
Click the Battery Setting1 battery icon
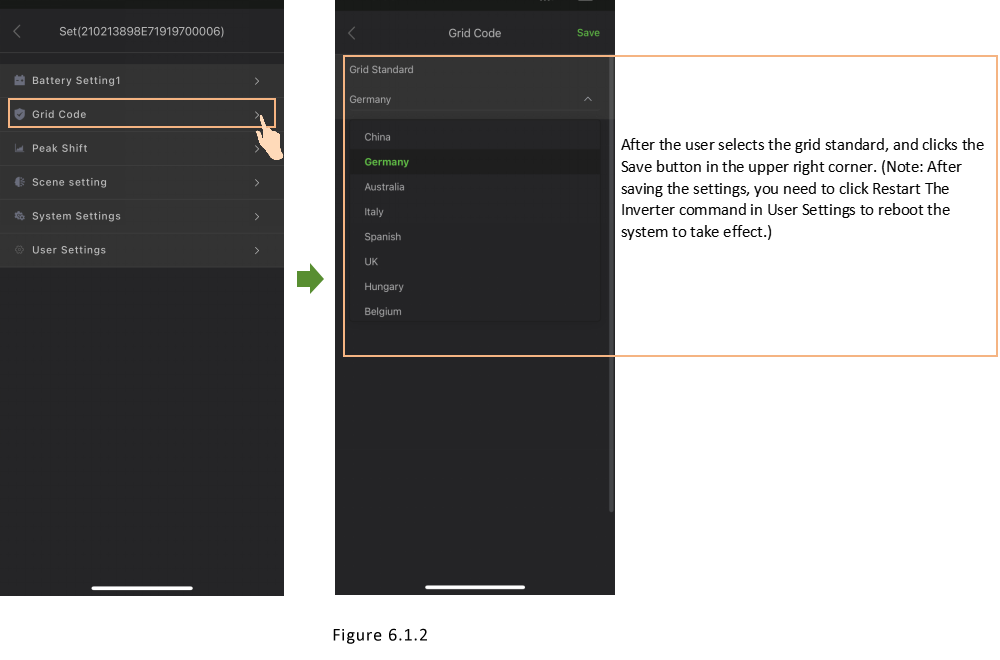(x=19, y=80)
